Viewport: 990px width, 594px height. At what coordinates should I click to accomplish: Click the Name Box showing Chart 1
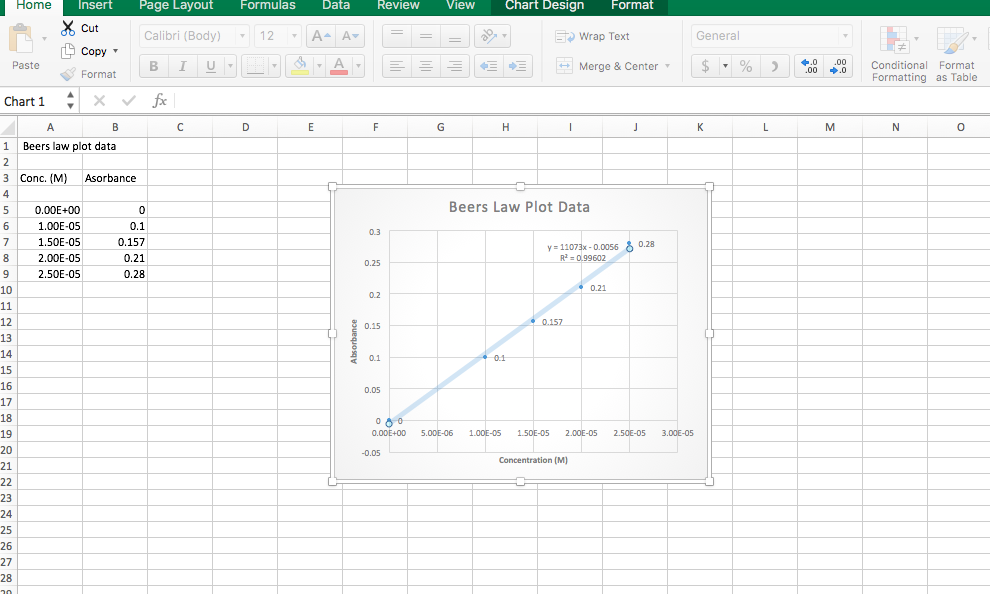(30, 101)
